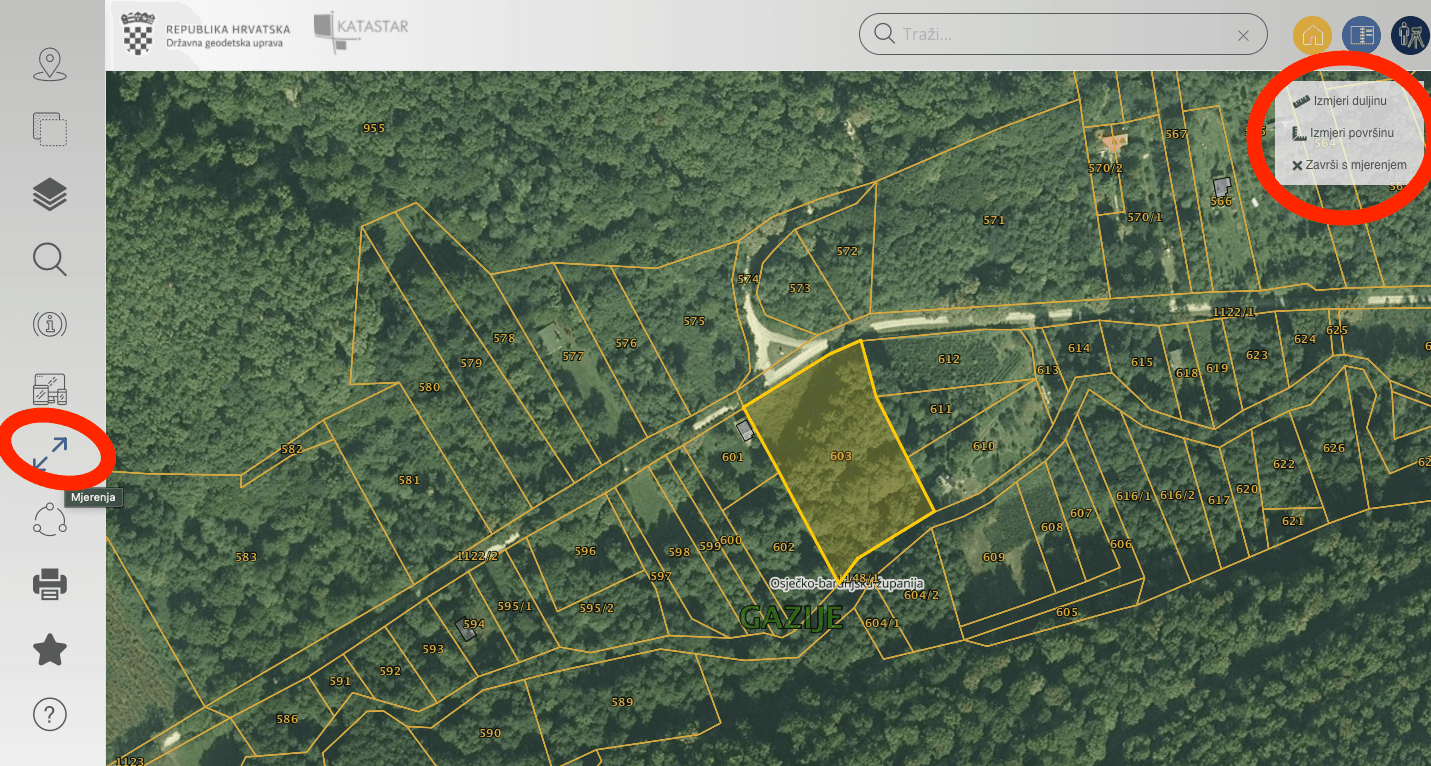Click parcel label 581
1431x766 pixels.
click(409, 480)
